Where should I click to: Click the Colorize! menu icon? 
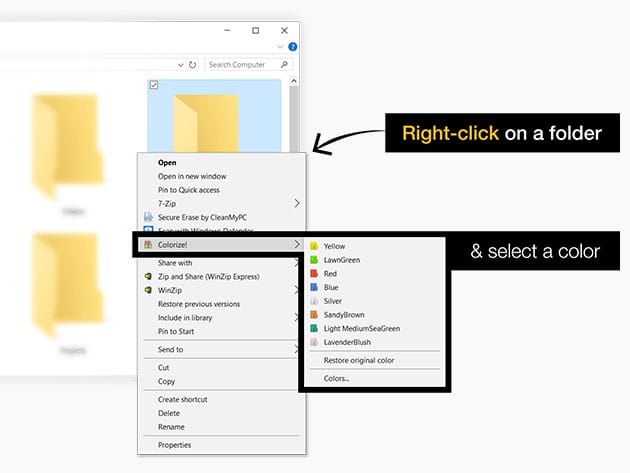pyautogui.click(x=148, y=244)
